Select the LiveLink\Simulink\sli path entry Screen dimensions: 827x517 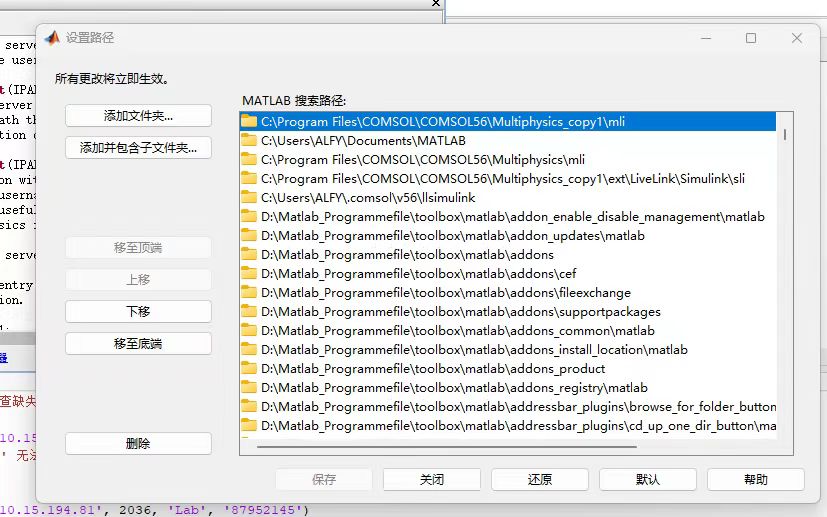[x=502, y=178]
